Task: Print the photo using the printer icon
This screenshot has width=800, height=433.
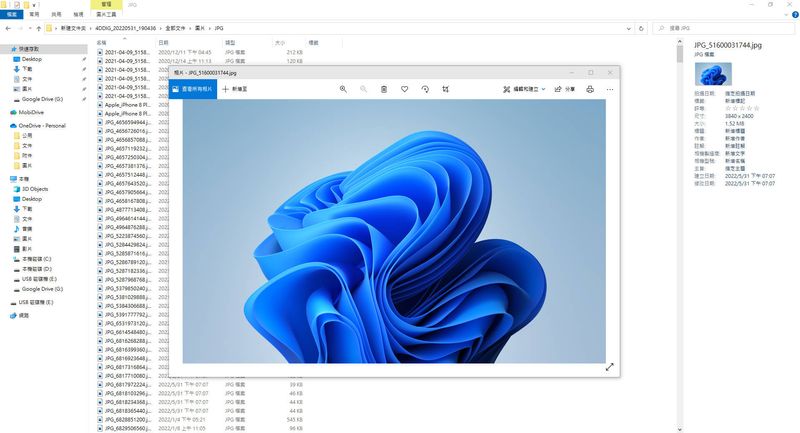Action: [x=590, y=89]
